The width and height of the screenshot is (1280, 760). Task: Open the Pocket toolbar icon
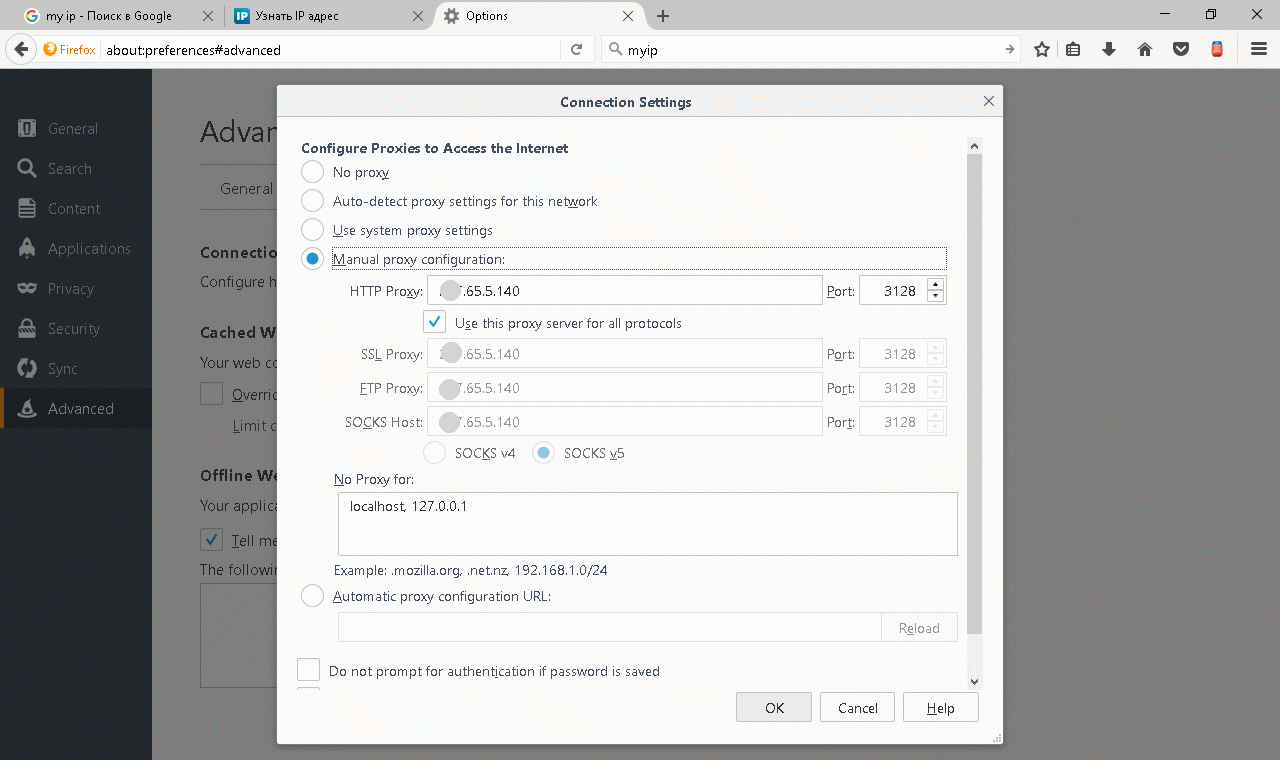pyautogui.click(x=1181, y=49)
